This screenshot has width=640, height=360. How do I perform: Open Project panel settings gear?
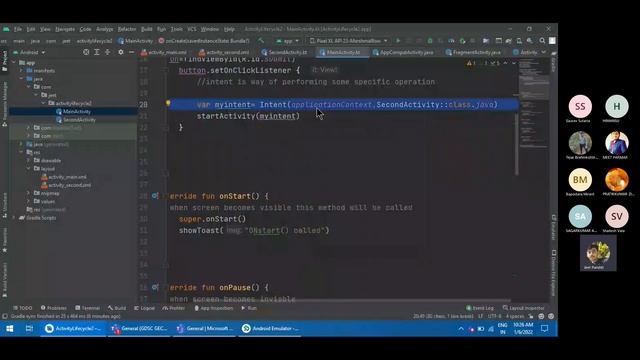(120, 52)
